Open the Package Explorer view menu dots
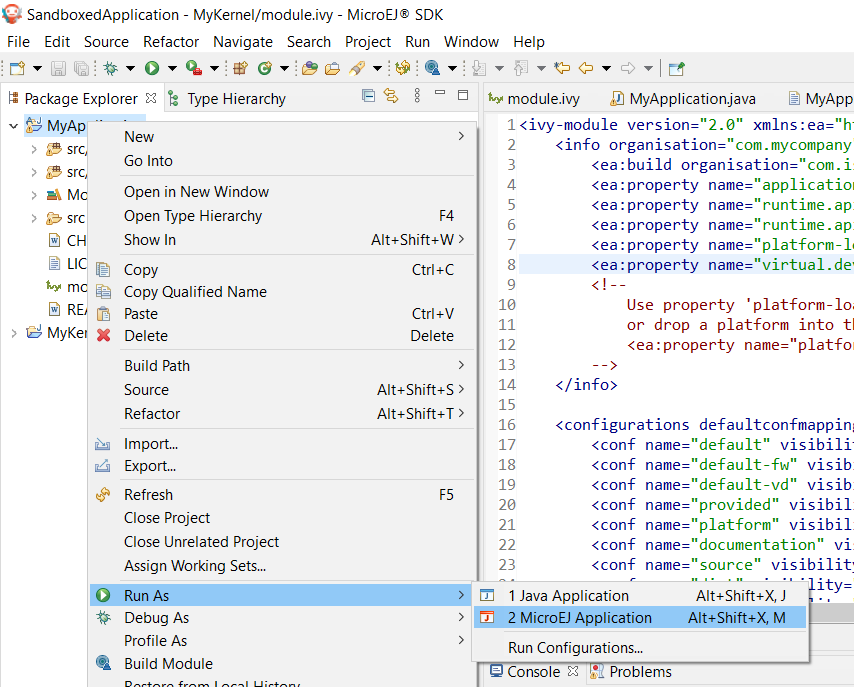Screen dimensions: 854x687 pyautogui.click(x=417, y=93)
